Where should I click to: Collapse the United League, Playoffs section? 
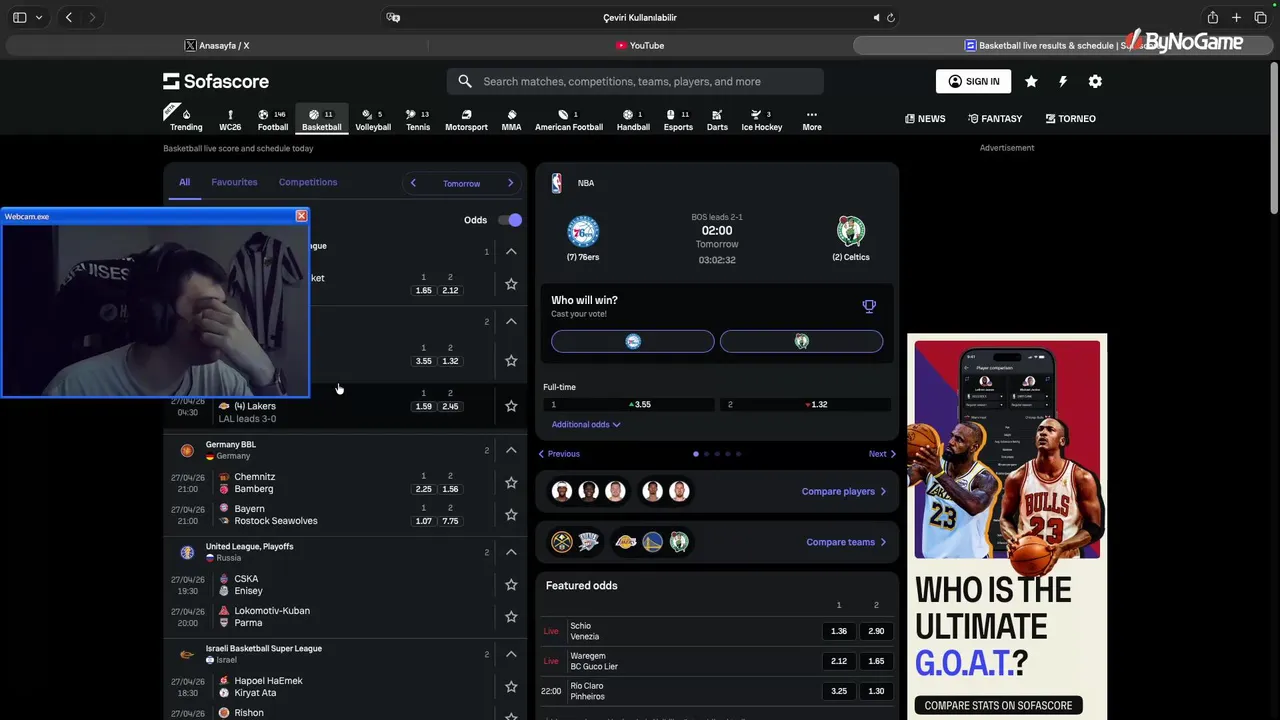[x=511, y=552]
